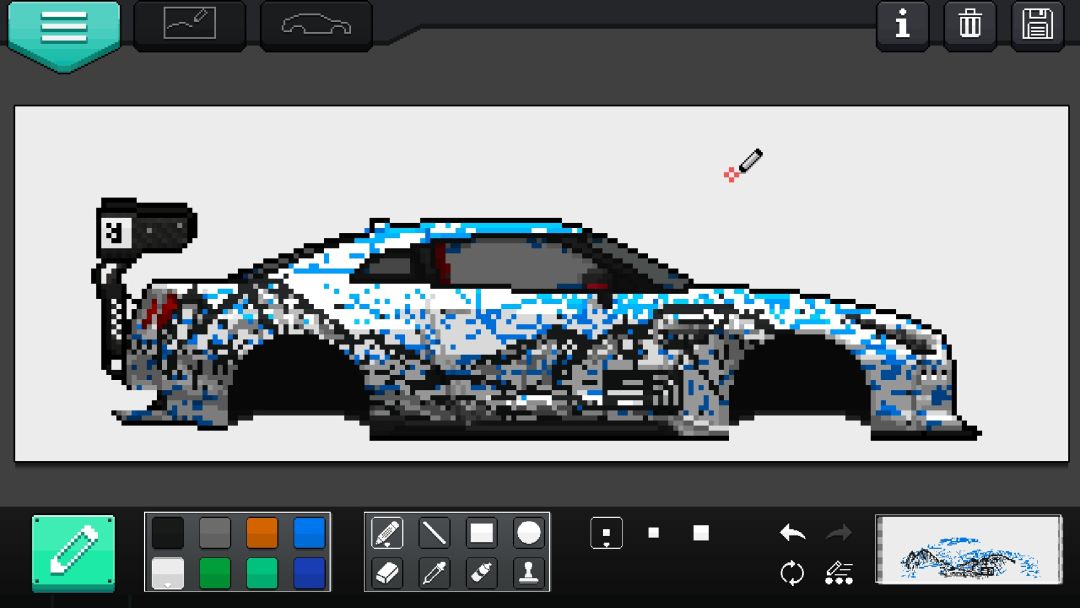Viewport: 1080px width, 608px height.
Task: Select the rectangle shape tool
Action: coord(481,533)
